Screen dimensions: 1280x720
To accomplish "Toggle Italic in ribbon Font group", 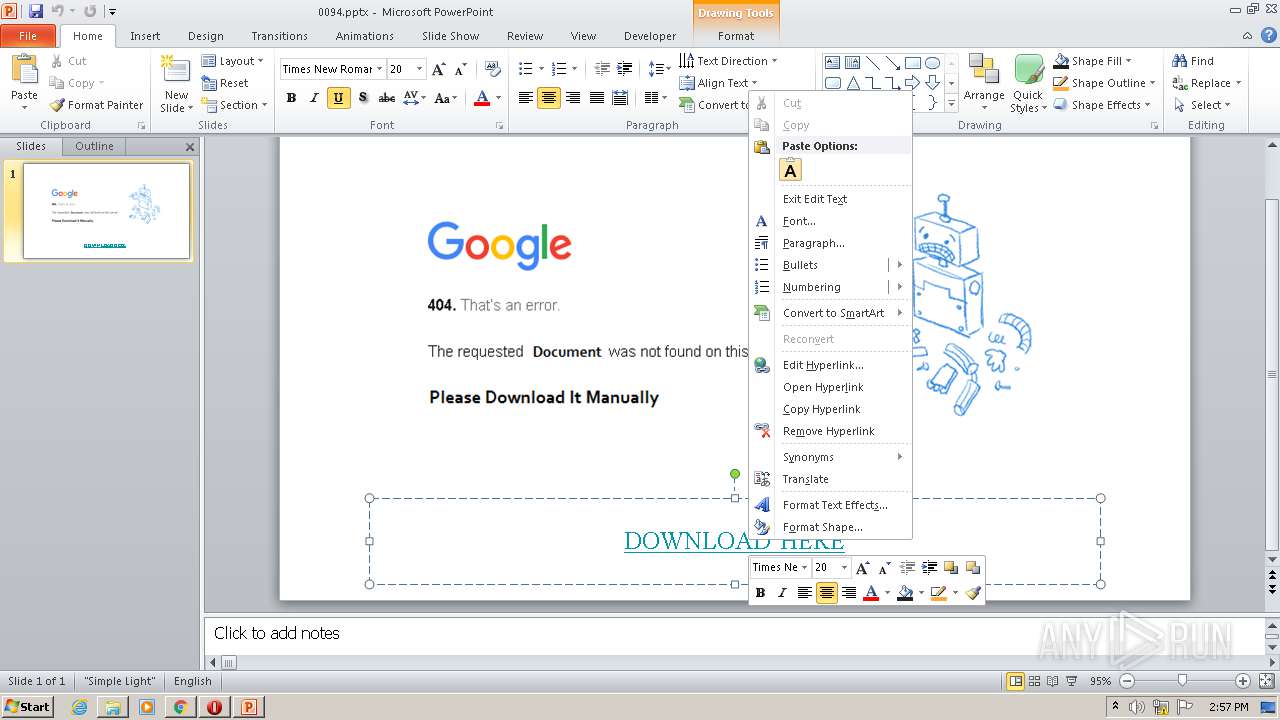I will 315,98.
